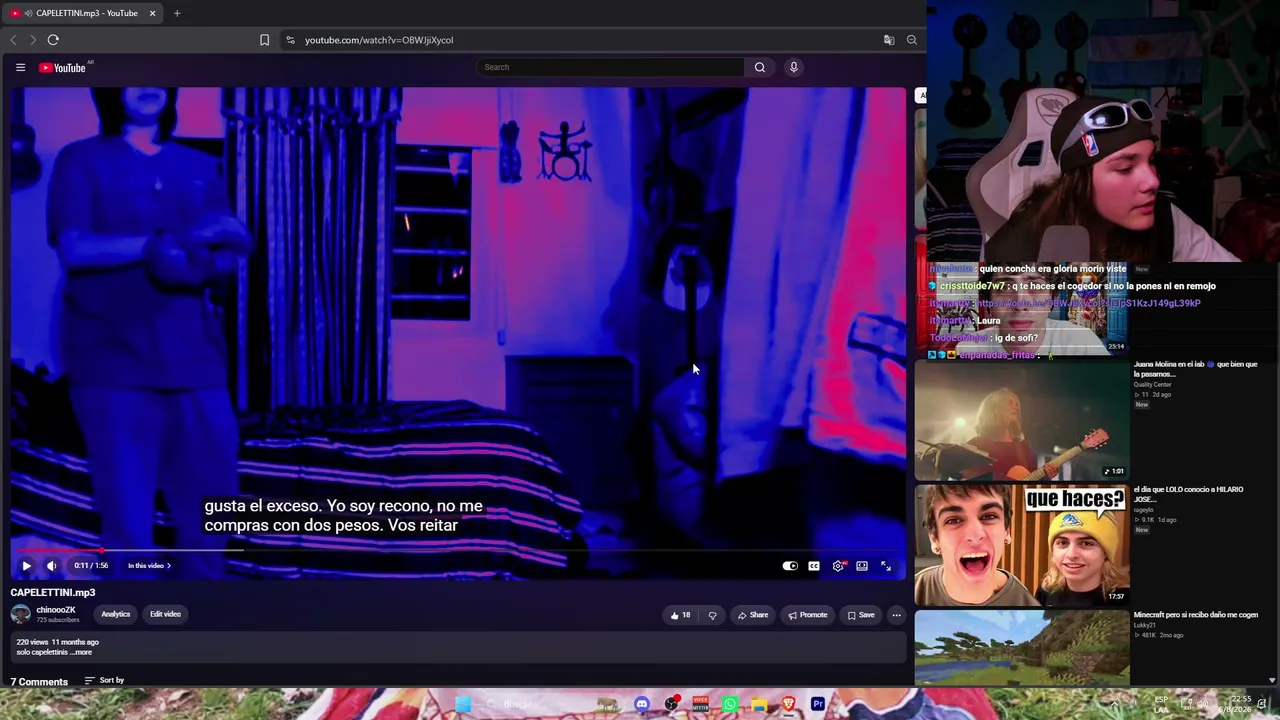The height and width of the screenshot is (720, 1280).
Task: Turn on subtitles with the CC button
Action: click(814, 566)
